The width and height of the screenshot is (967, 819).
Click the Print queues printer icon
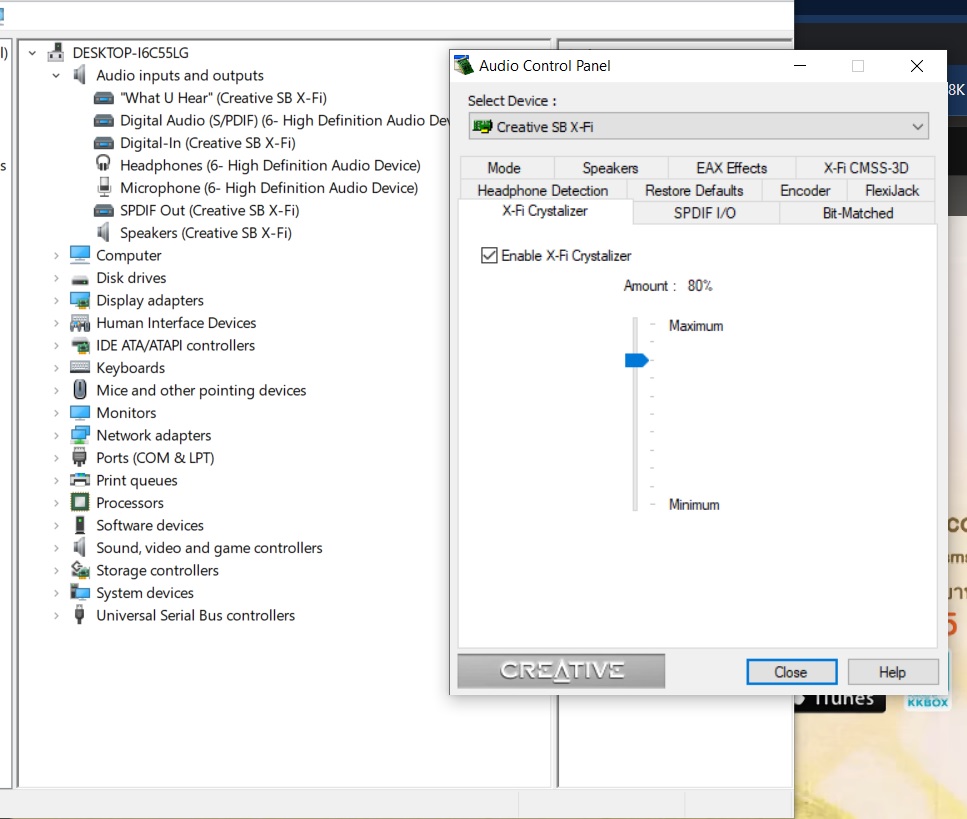pos(80,480)
